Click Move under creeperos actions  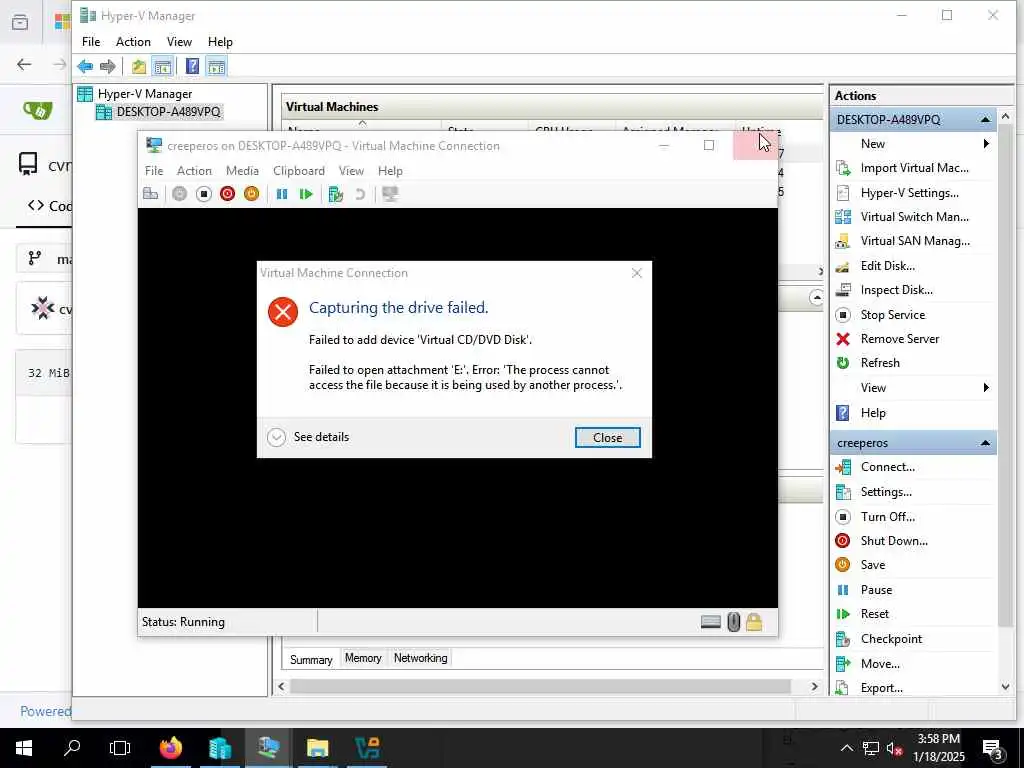[880, 664]
